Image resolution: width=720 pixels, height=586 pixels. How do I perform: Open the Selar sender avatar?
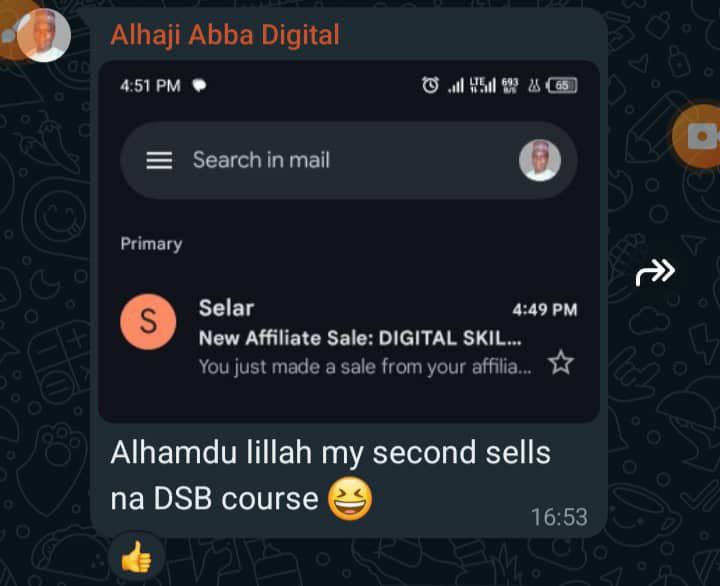point(148,321)
